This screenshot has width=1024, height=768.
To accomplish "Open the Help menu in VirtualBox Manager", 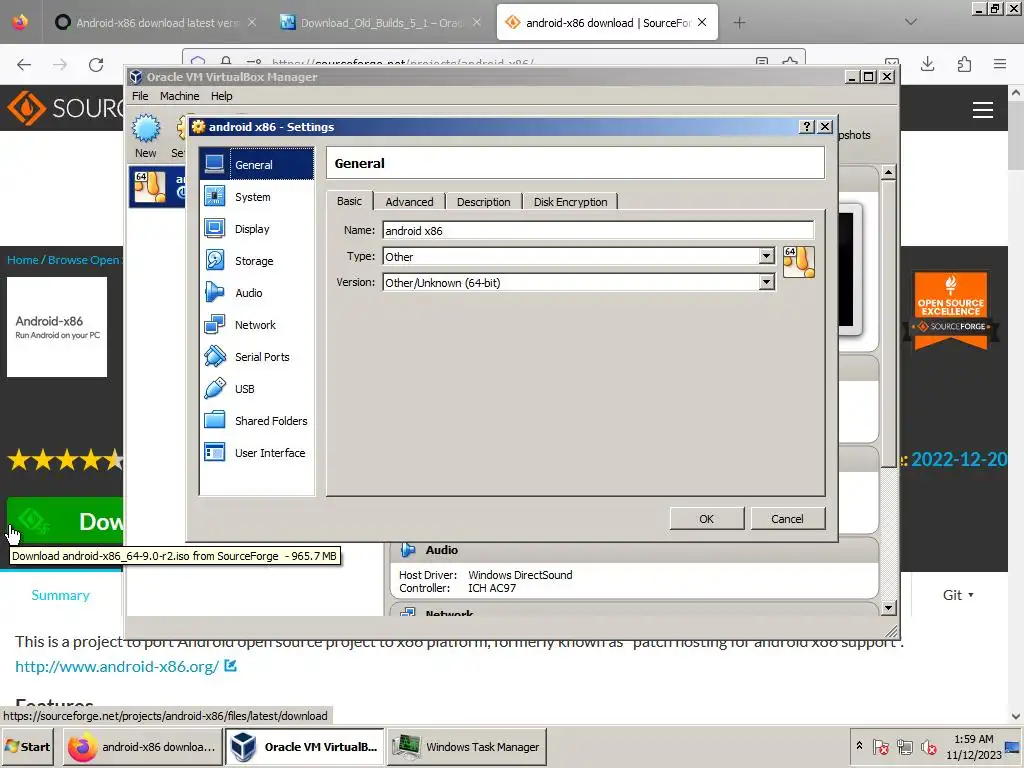I will point(221,96).
